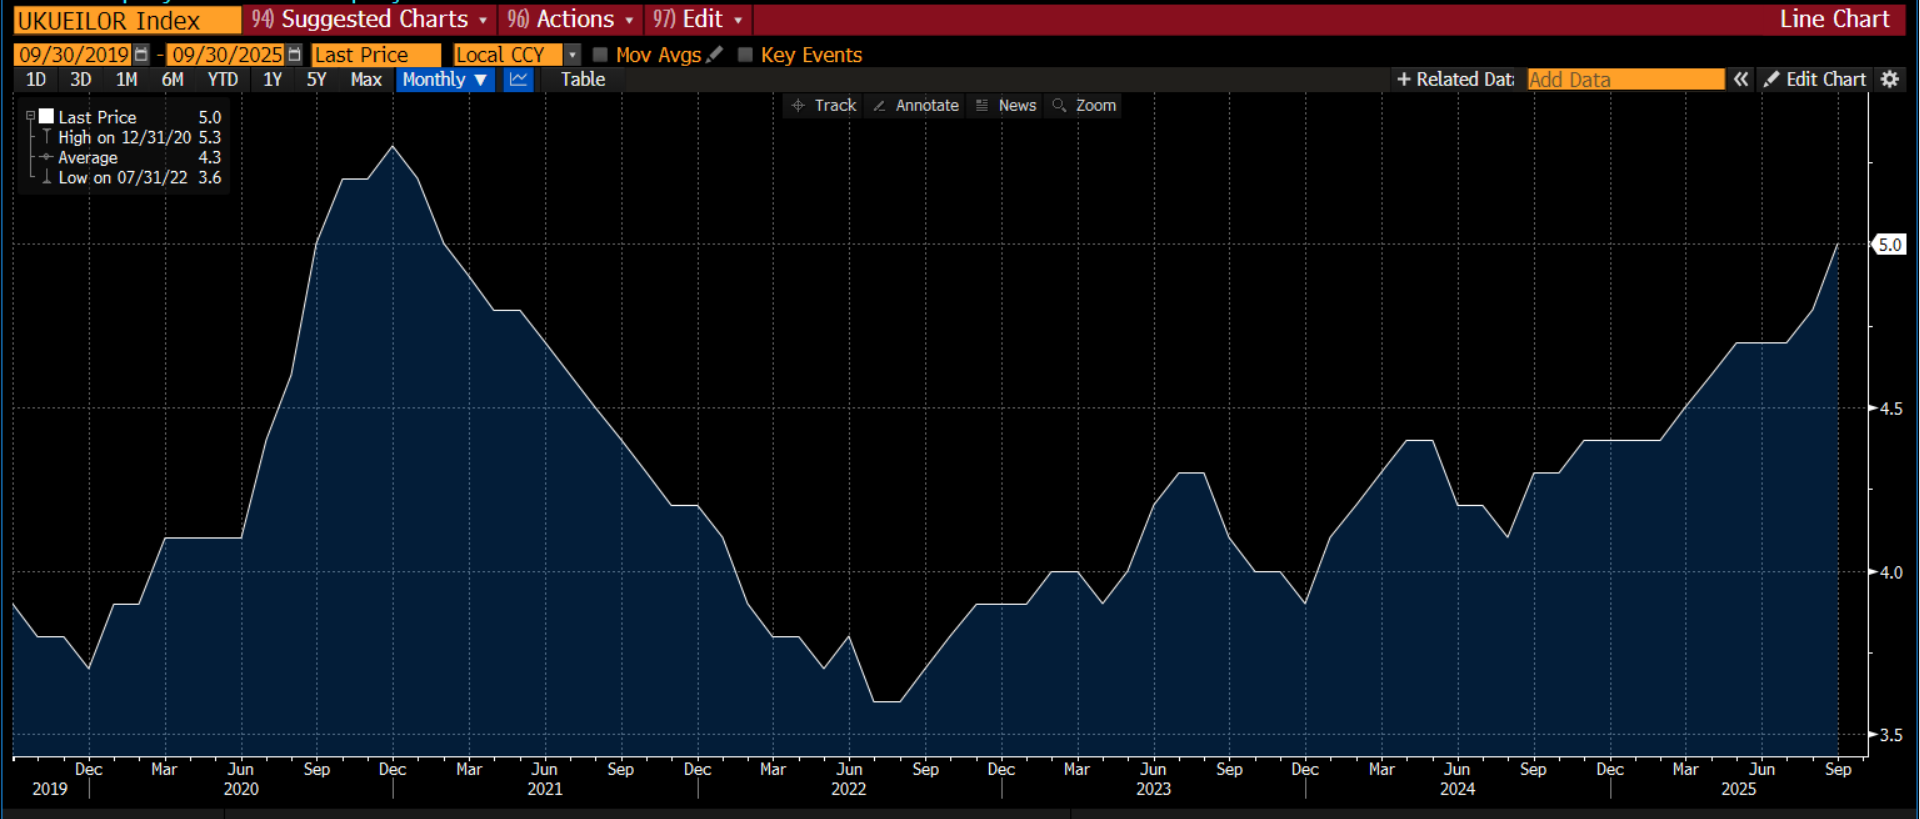This screenshot has height=819, width=1920.
Task: Enable the Key Events checkbox
Action: point(745,55)
